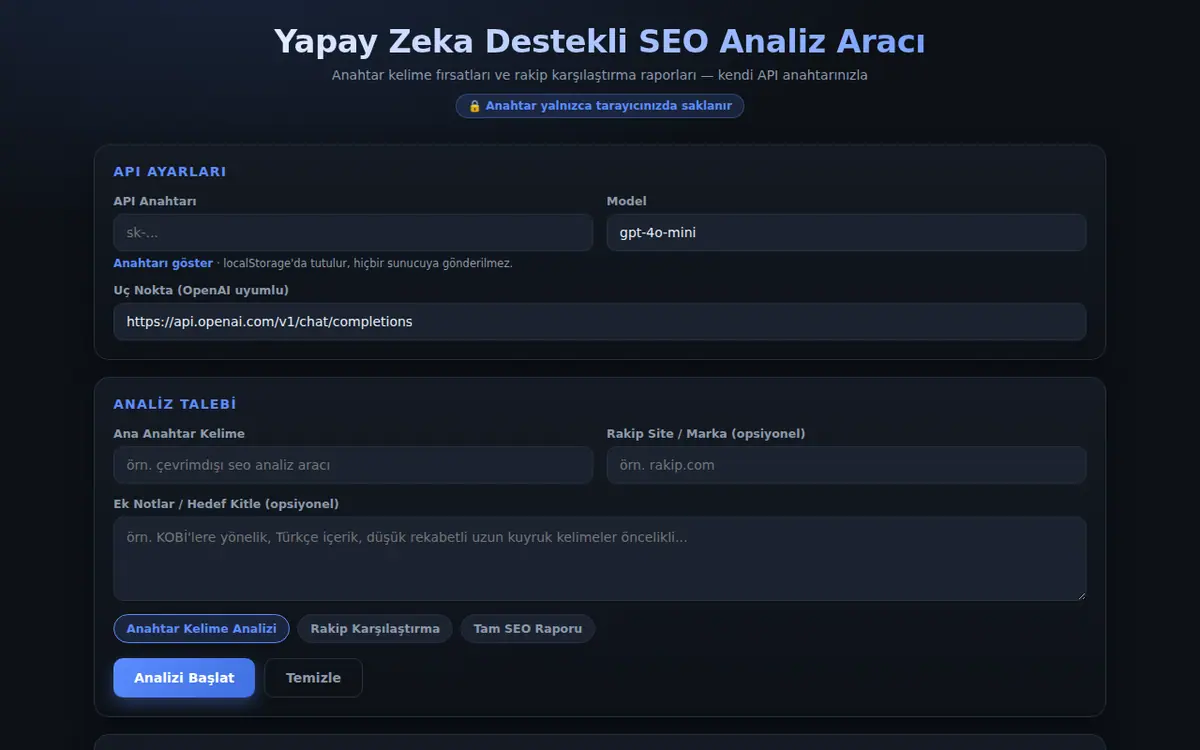Select the Tam SEO Raporu mode

528,628
